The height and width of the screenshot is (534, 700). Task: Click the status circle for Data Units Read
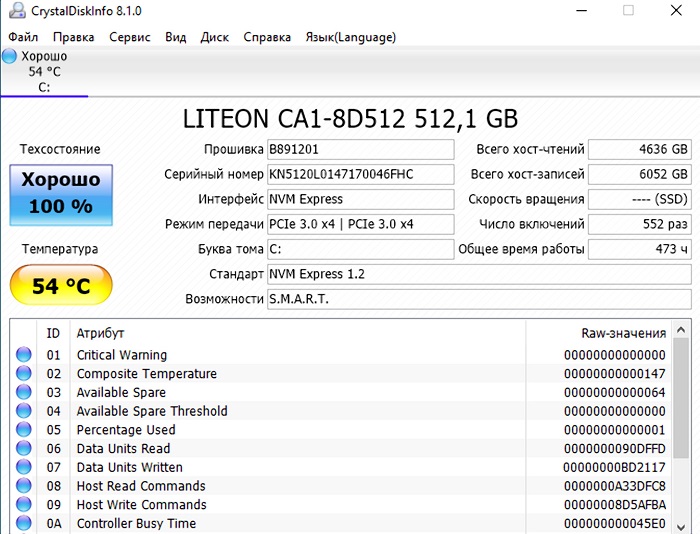tap(24, 448)
